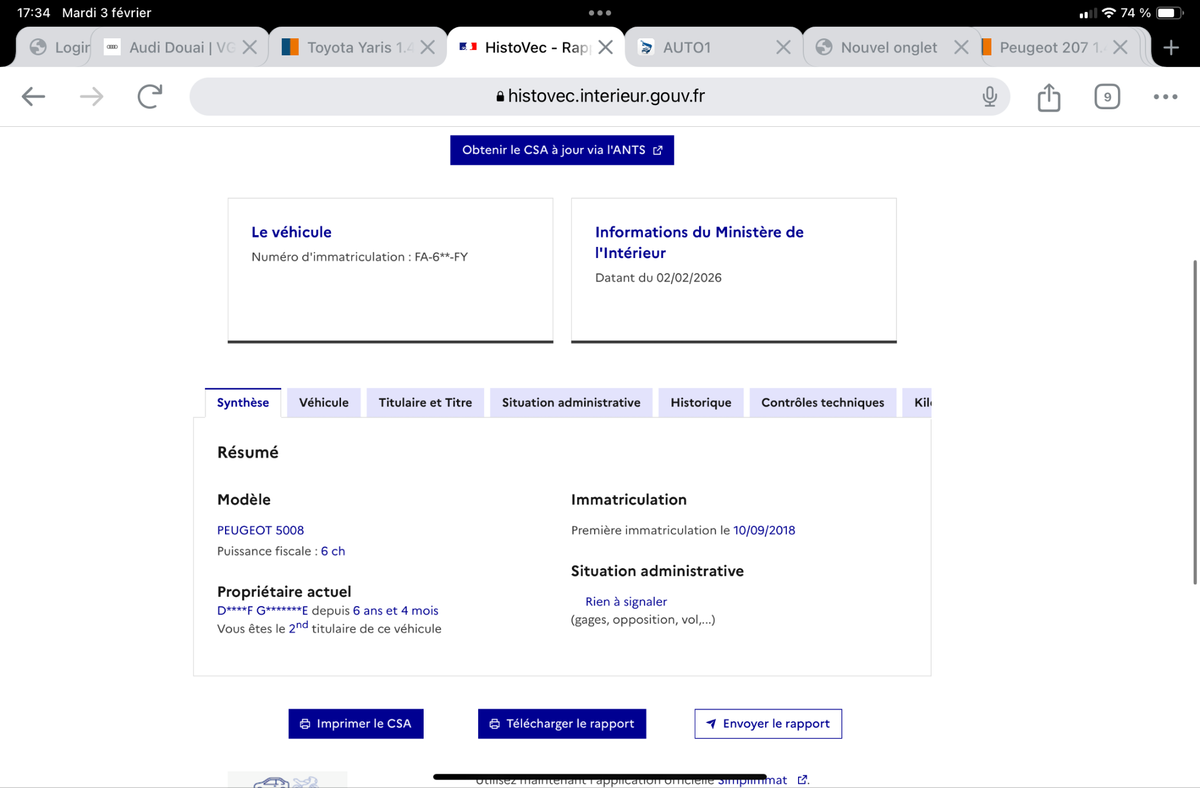Tap the three dots at screen top
Screen dimensions: 1200x788
click(x=600, y=13)
